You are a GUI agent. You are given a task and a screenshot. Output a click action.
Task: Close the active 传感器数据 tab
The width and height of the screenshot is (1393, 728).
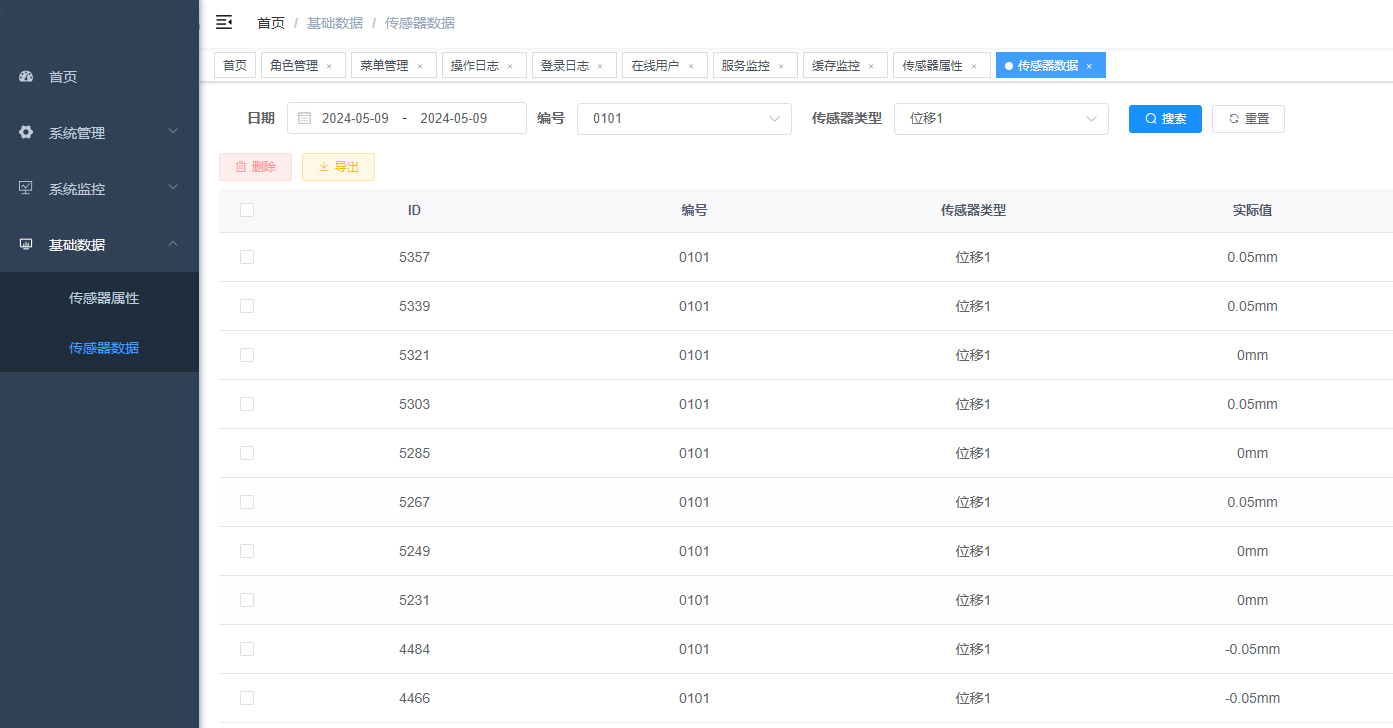coord(1089,66)
